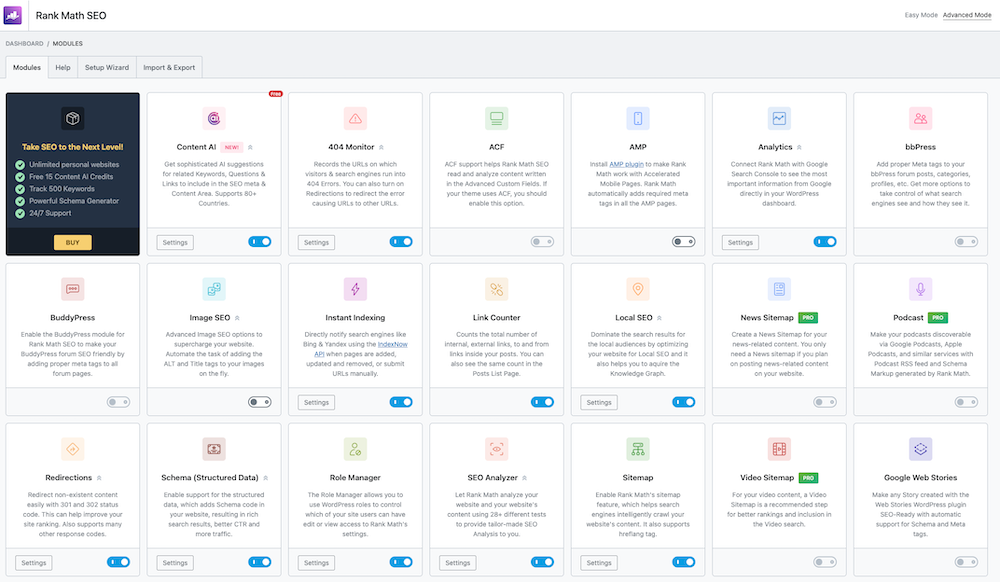Expand chevron next to 404 Monitor title

coord(381,147)
